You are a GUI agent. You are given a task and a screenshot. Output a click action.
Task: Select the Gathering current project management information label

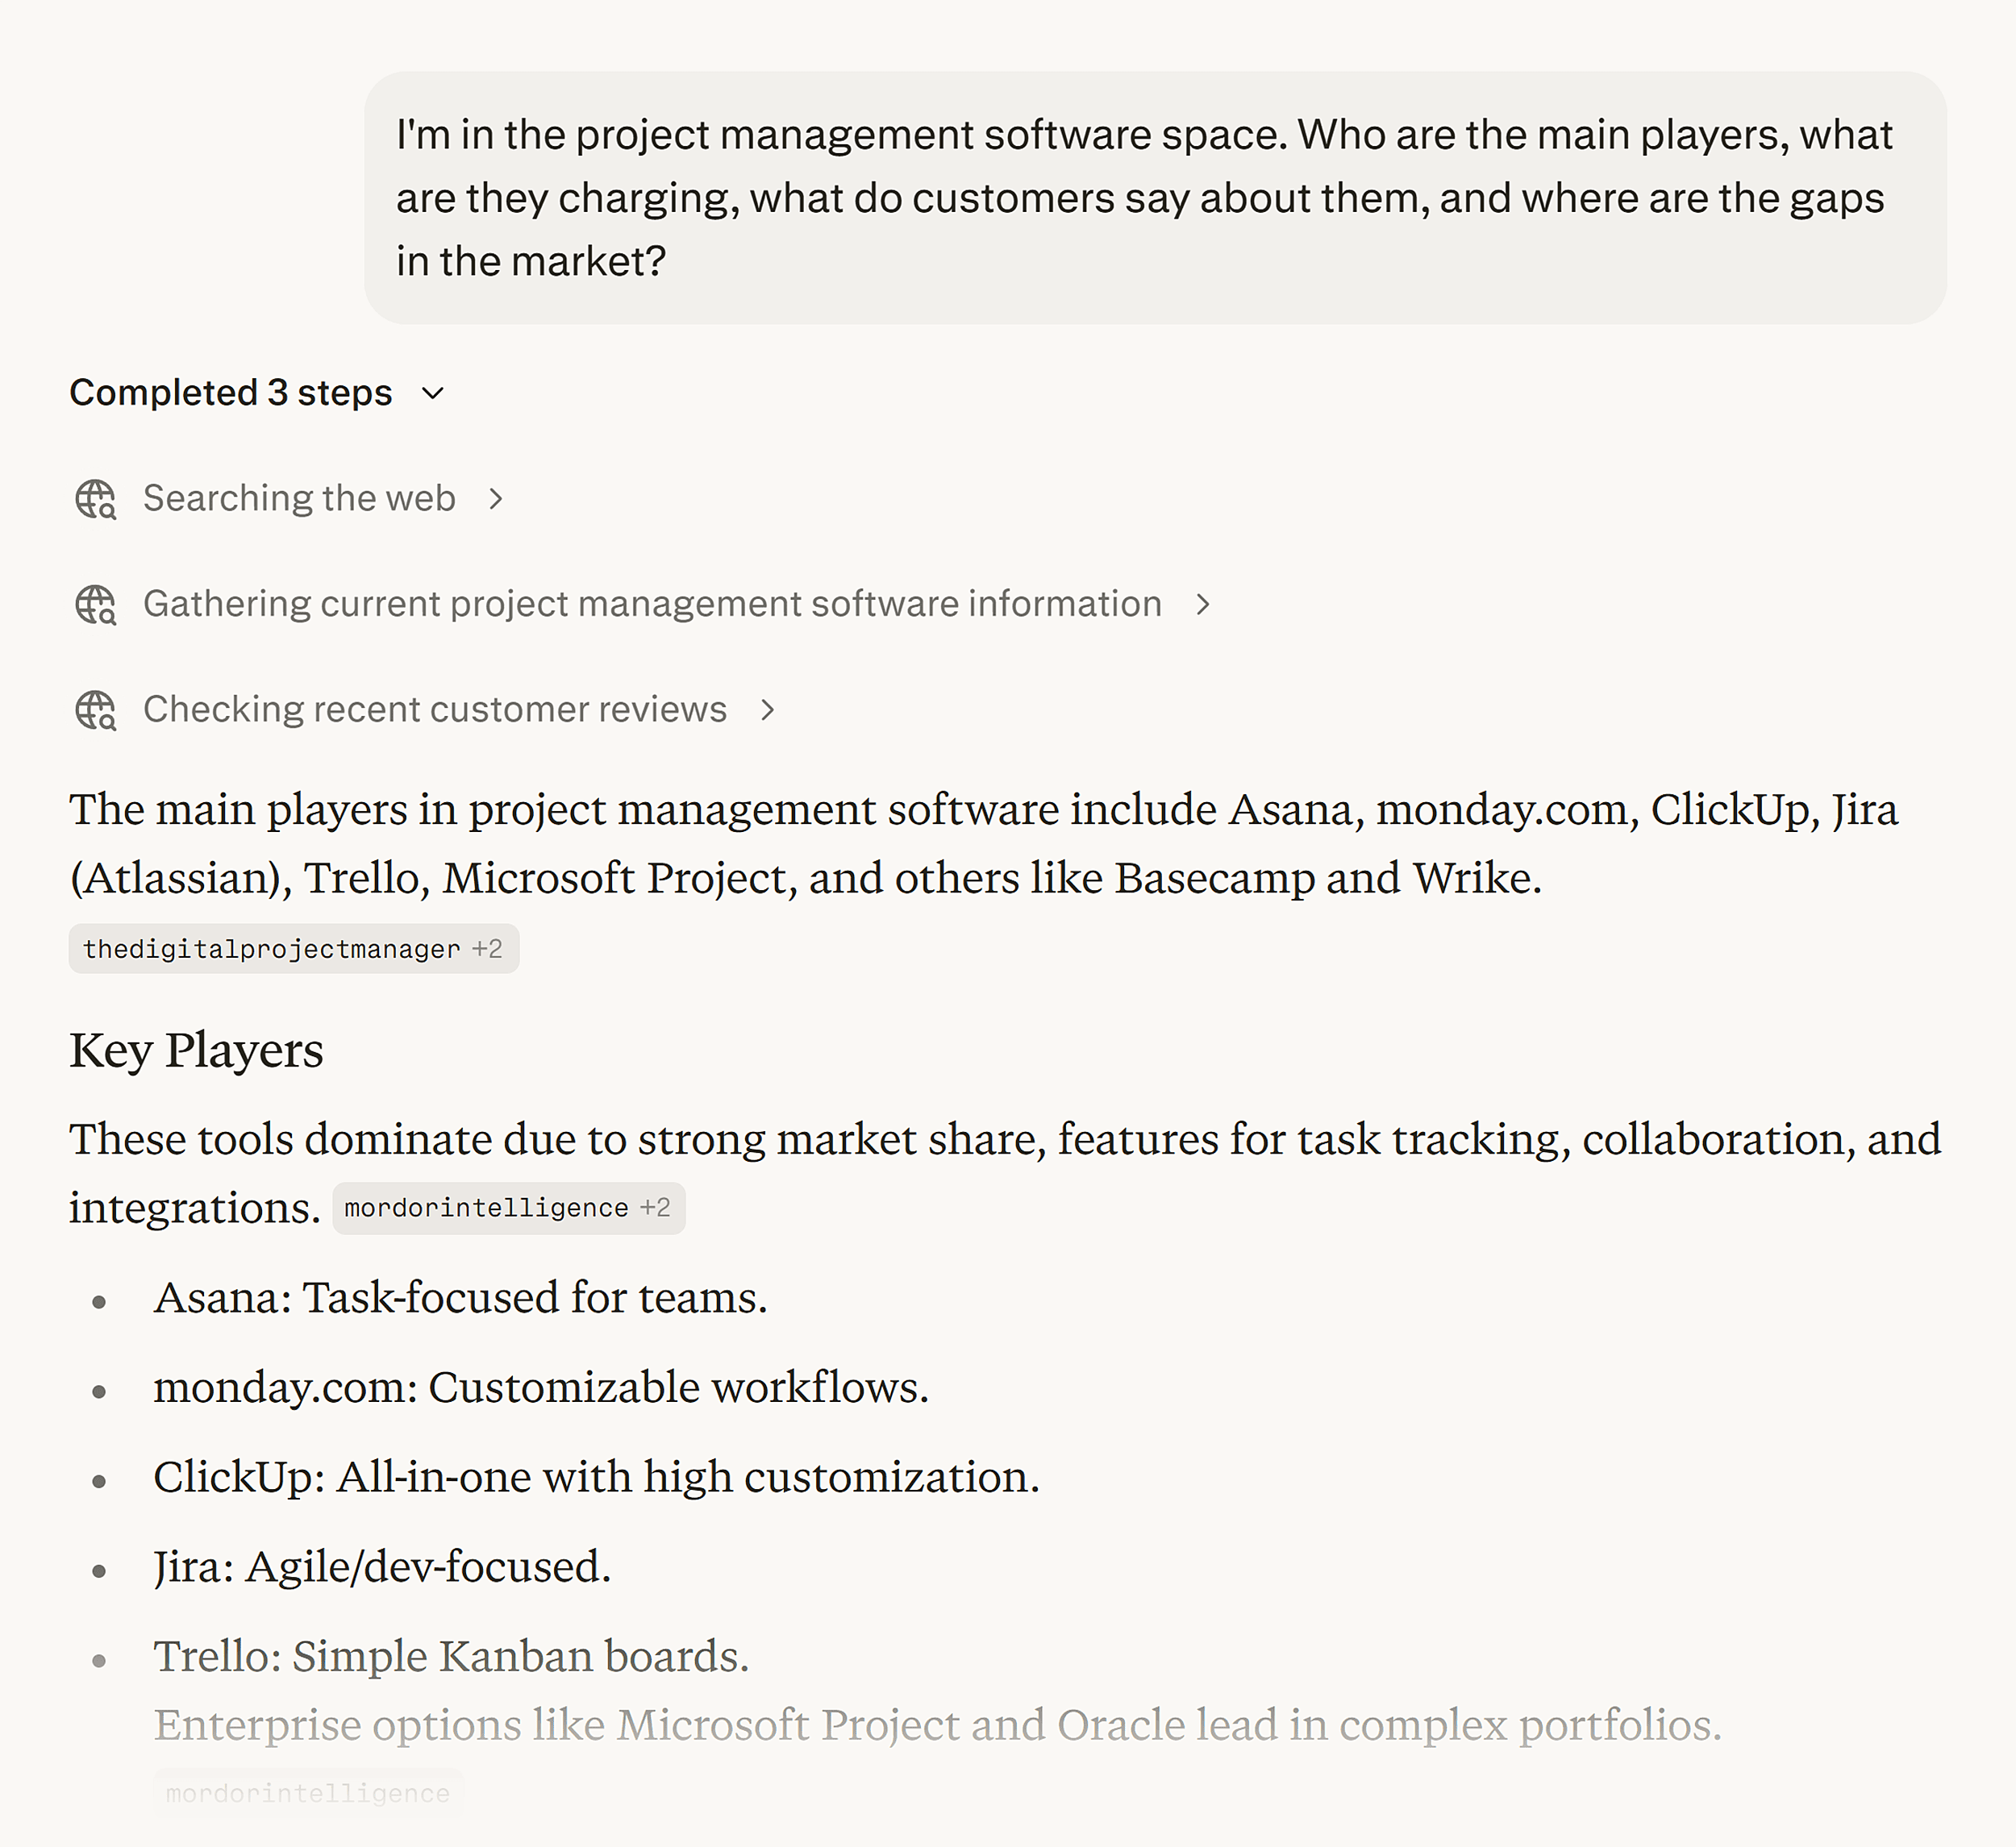pos(651,603)
